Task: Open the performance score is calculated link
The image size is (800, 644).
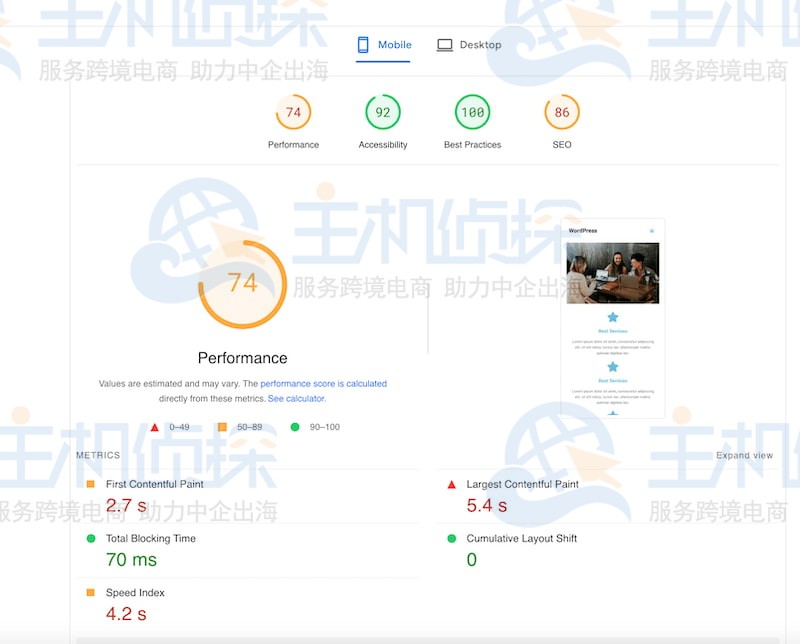Action: 324,383
